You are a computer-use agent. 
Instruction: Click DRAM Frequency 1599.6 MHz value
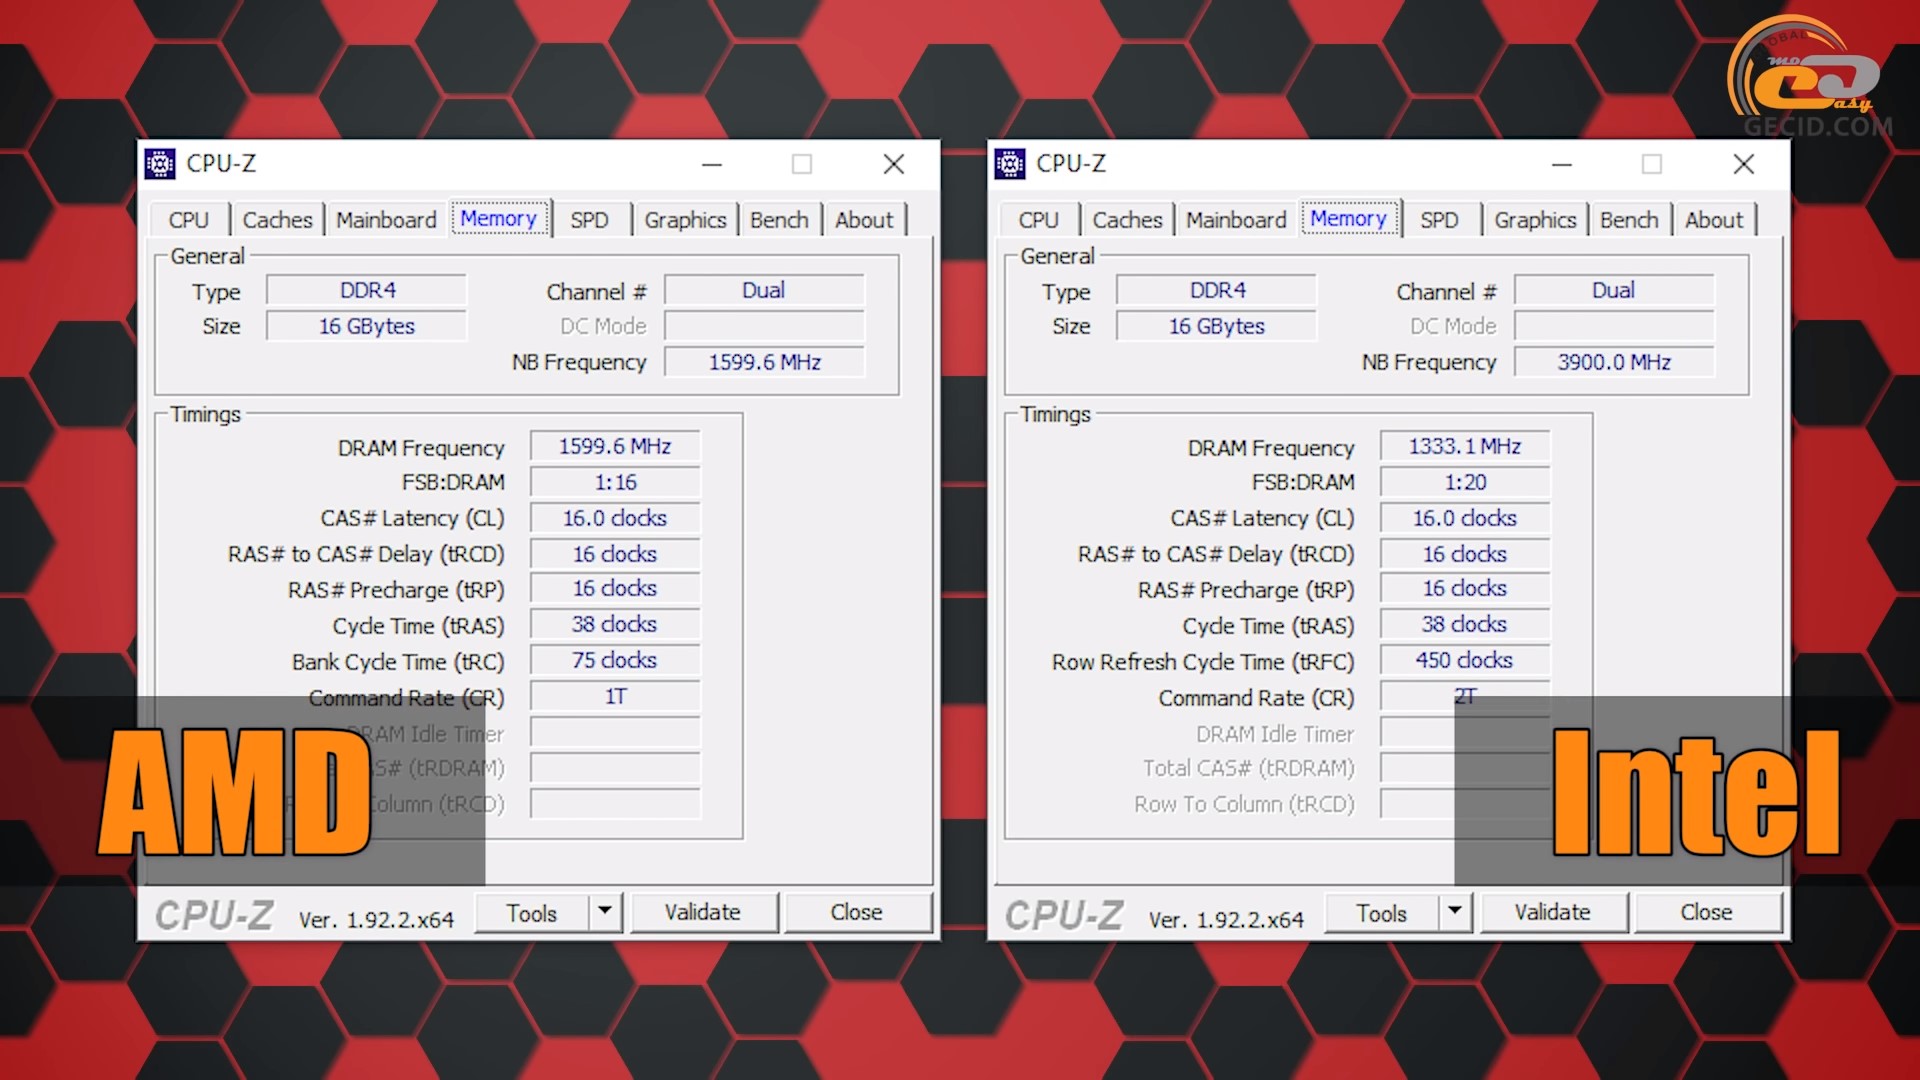[615, 446]
